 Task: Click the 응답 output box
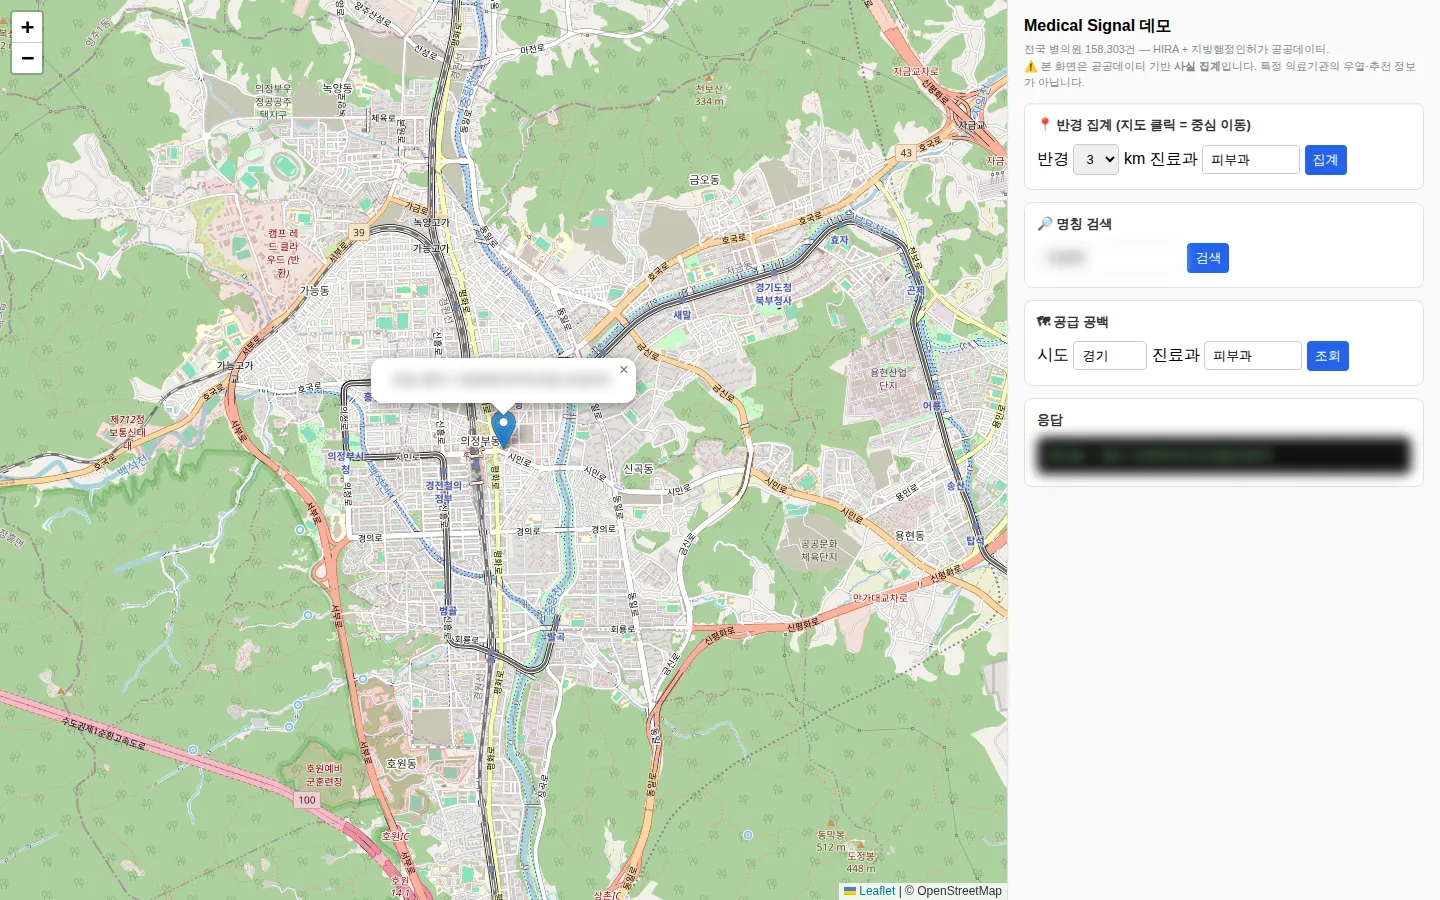(x=1224, y=455)
